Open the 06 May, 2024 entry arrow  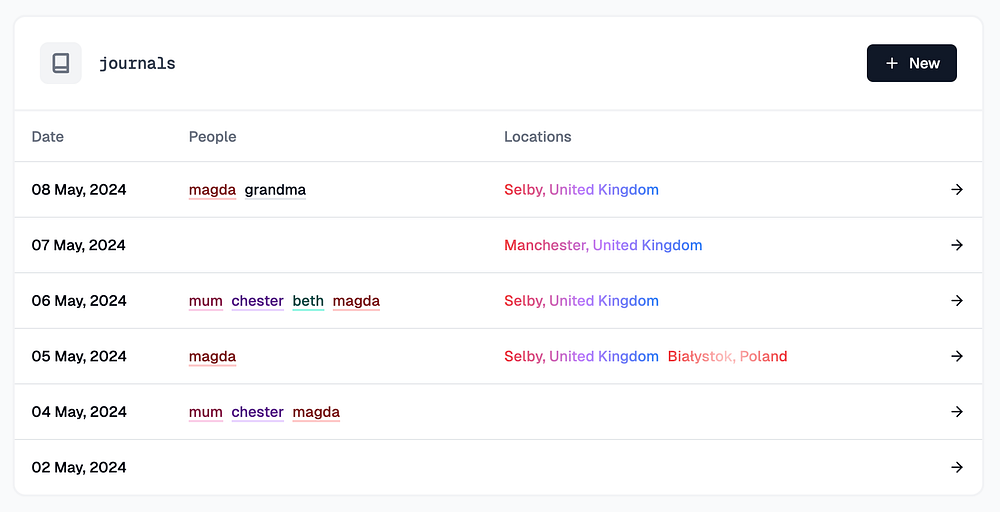click(956, 301)
